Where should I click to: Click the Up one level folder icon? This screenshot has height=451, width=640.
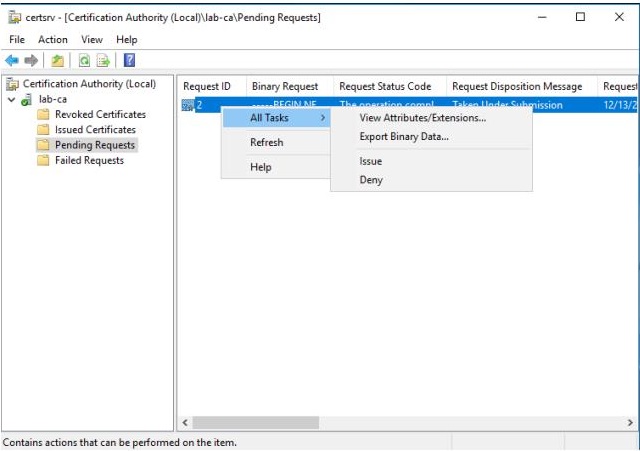pyautogui.click(x=59, y=60)
